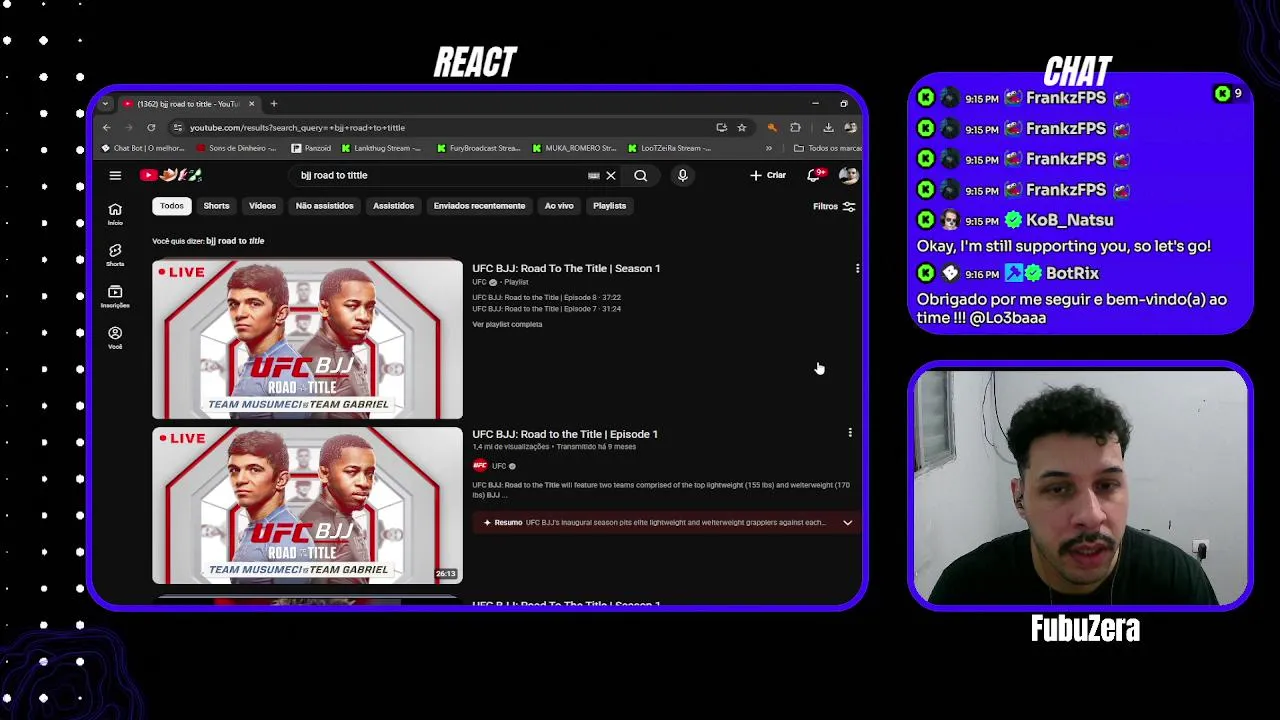This screenshot has width=1280, height=720.
Task: Start voice search with the microphone icon
Action: 683,175
